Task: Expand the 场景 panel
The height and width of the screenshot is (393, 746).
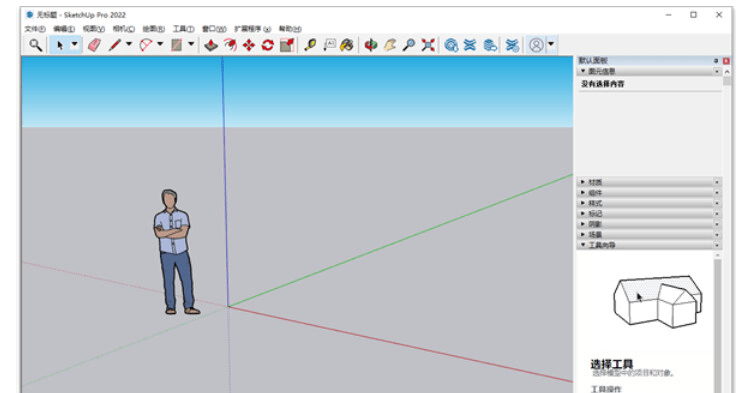Action: tap(583, 234)
